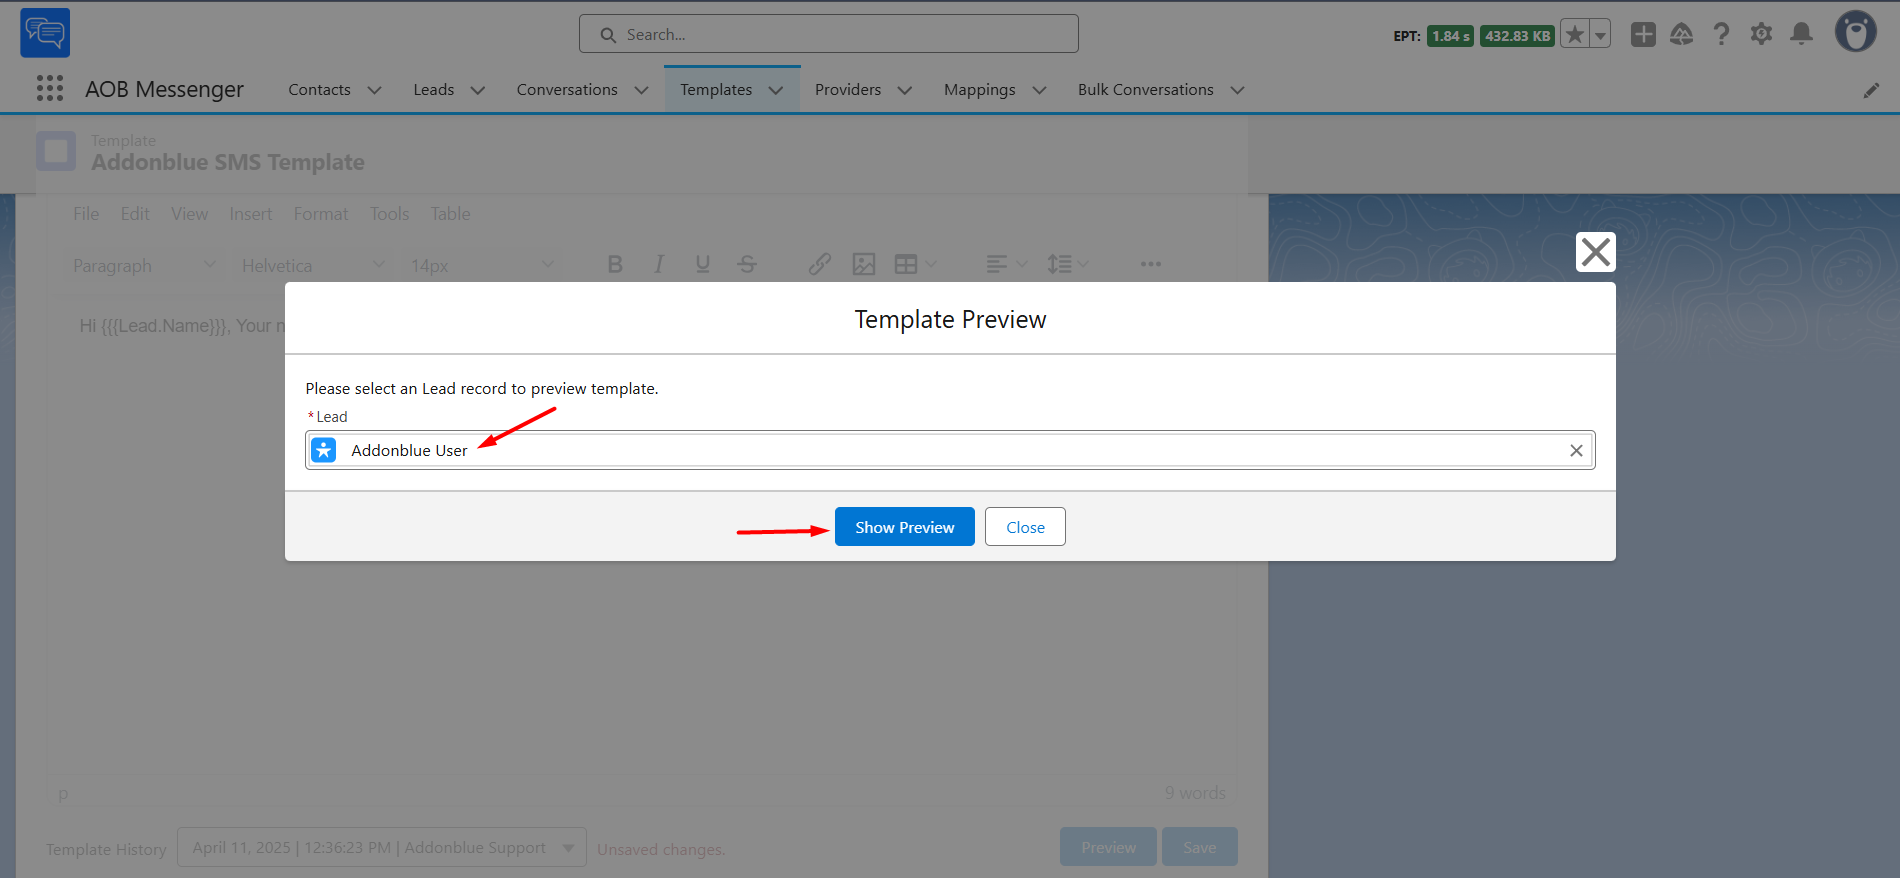Open the Template History dropdown
The width and height of the screenshot is (1900, 878).
382,847
